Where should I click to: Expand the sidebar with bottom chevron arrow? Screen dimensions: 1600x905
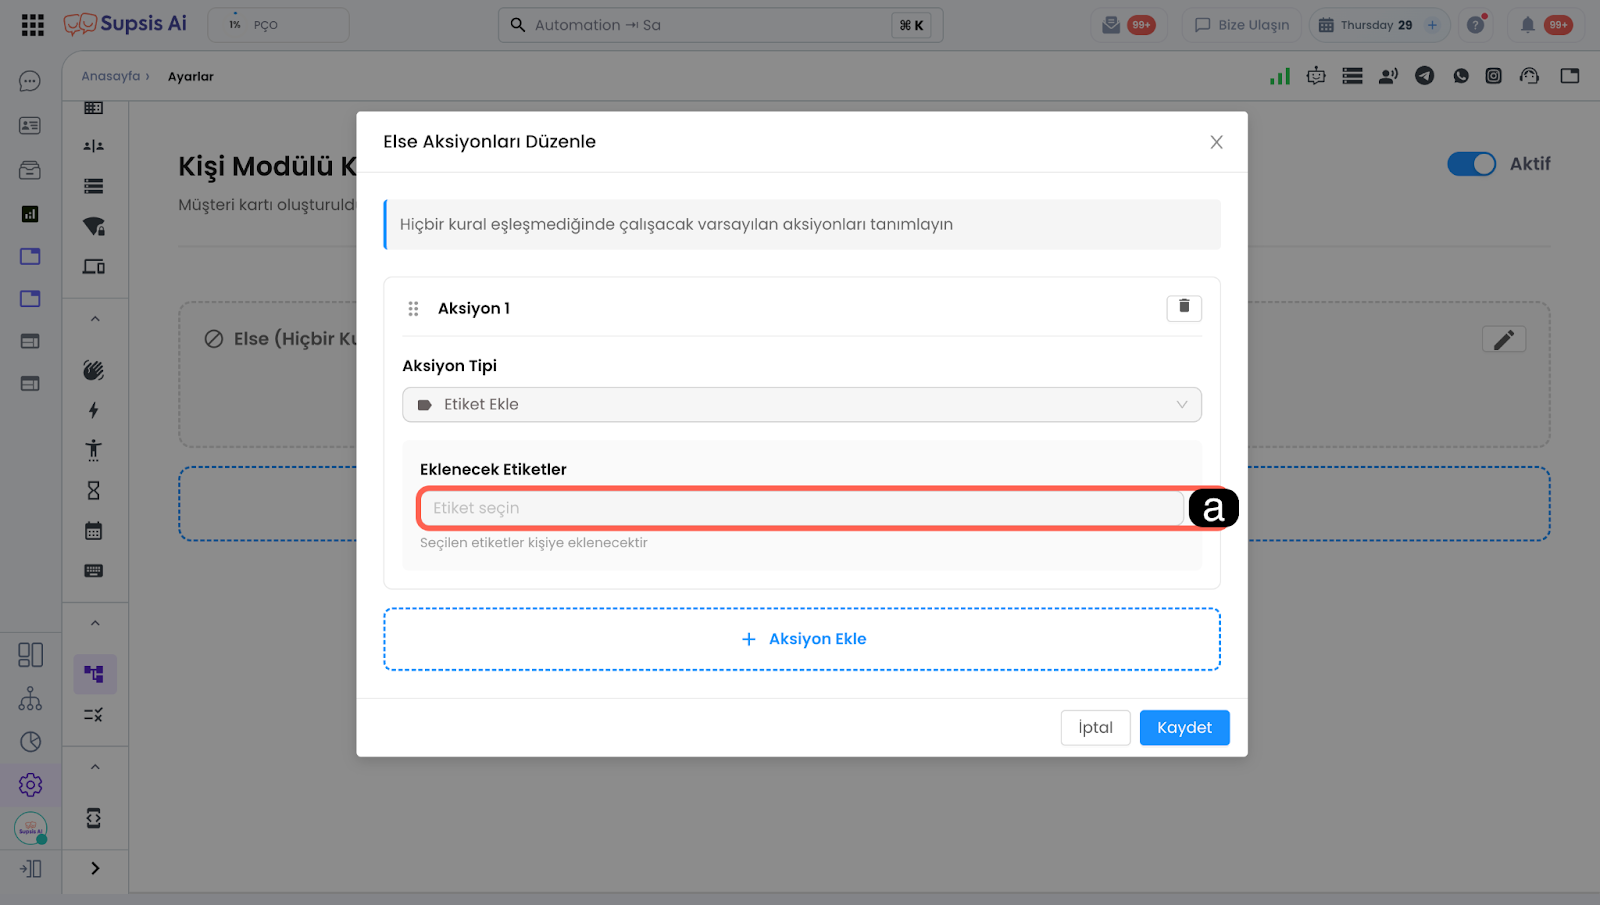tap(95, 868)
